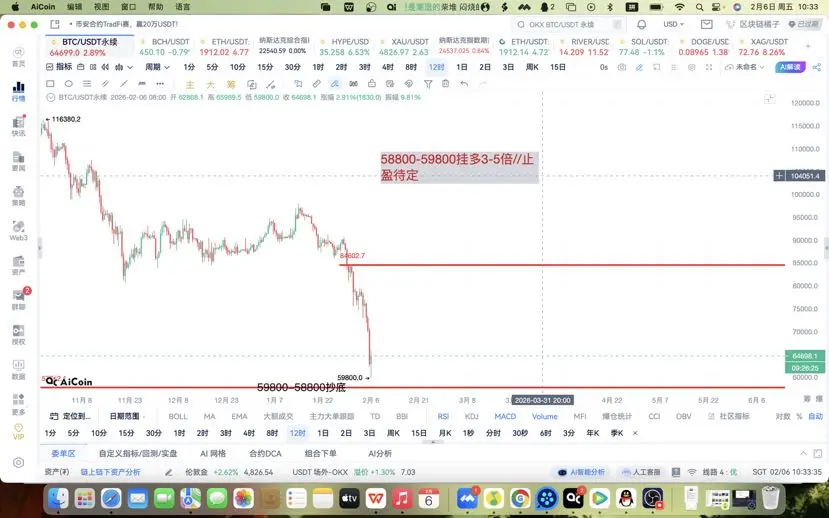Image resolution: width=829 pixels, height=518 pixels.
Task: Open the 资产 assets sidebar icon
Action: (x=19, y=265)
